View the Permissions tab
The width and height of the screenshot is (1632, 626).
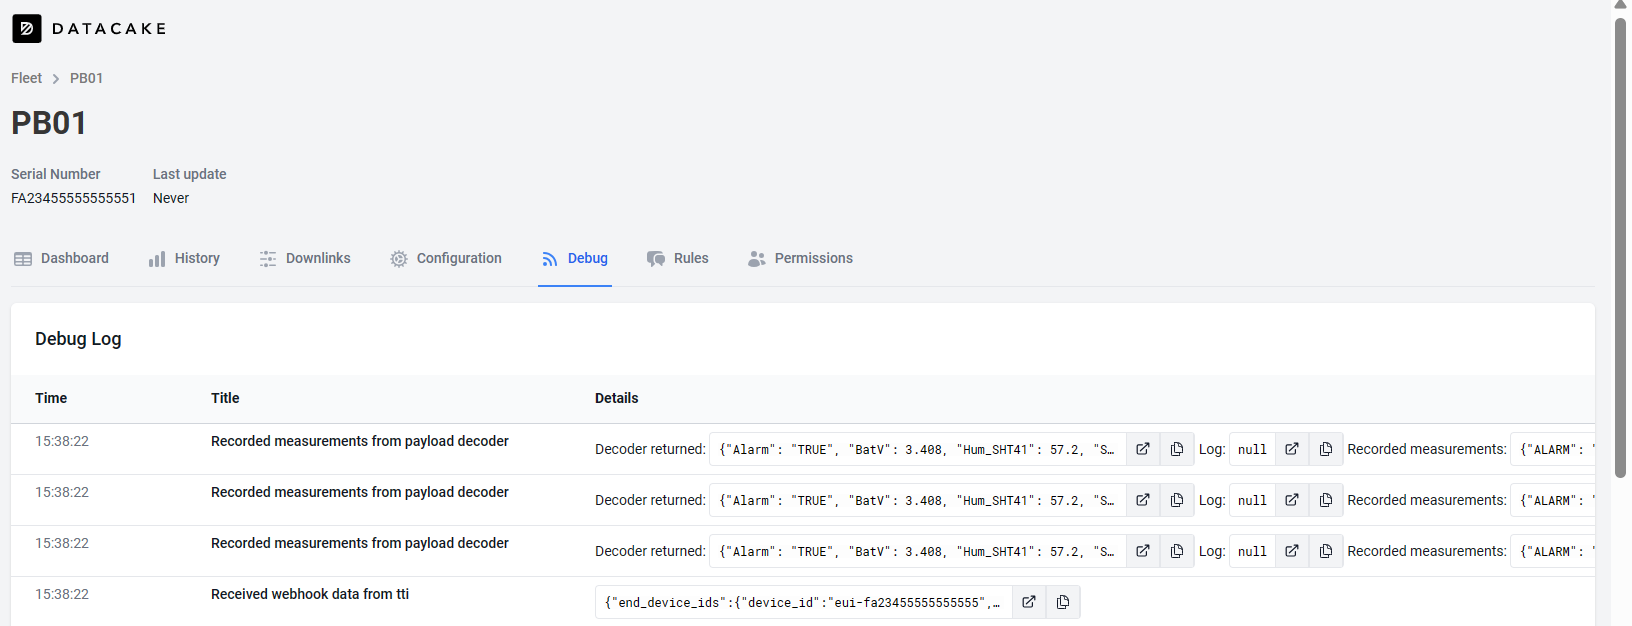[800, 258]
